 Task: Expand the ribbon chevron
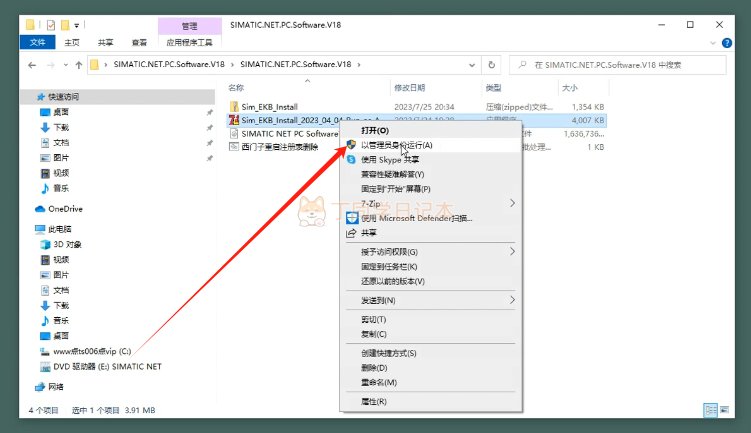tap(713, 43)
